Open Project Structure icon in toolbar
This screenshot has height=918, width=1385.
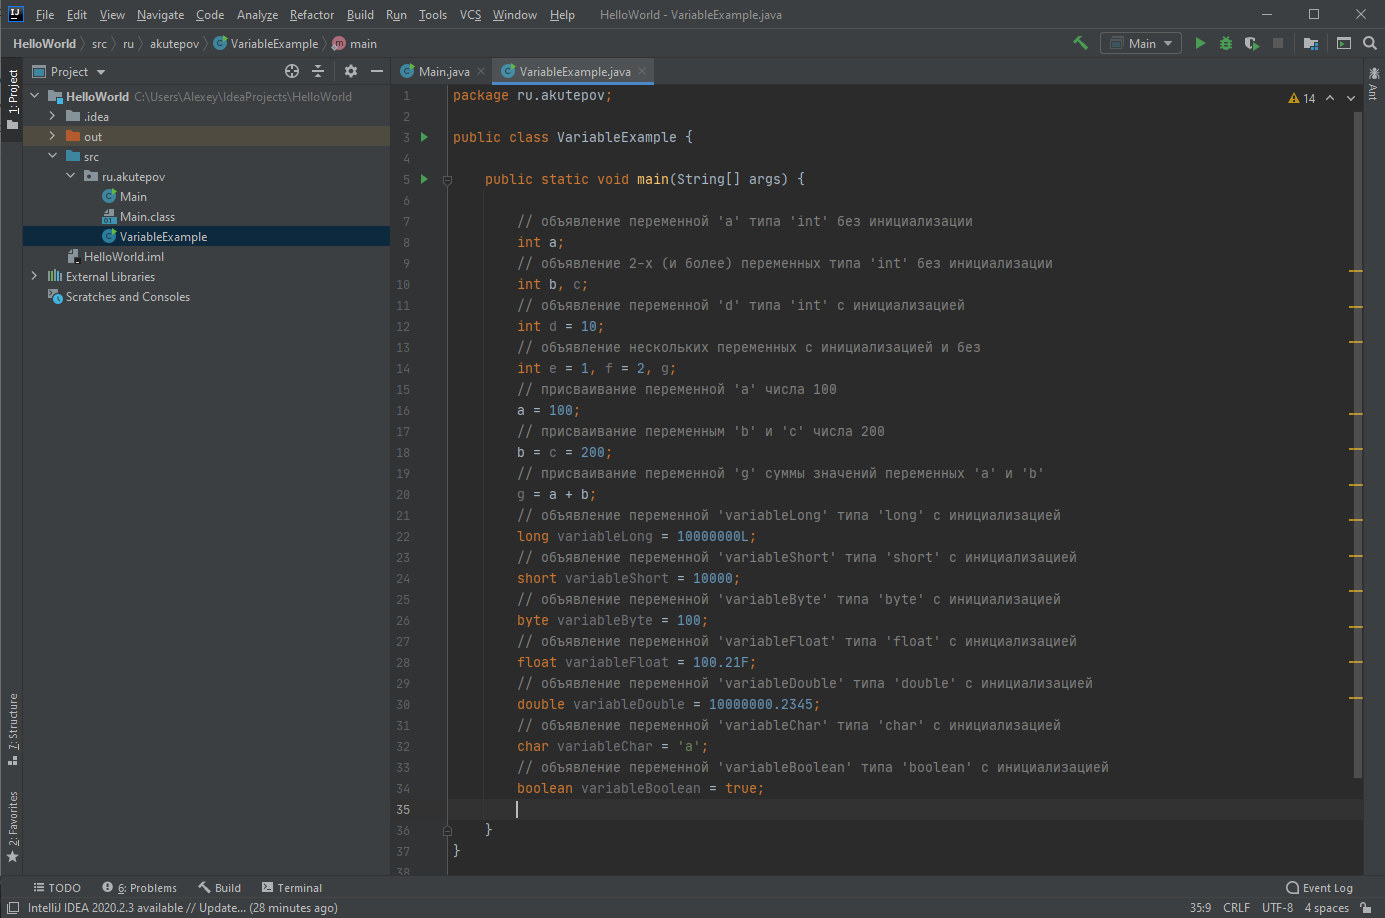click(x=1310, y=43)
